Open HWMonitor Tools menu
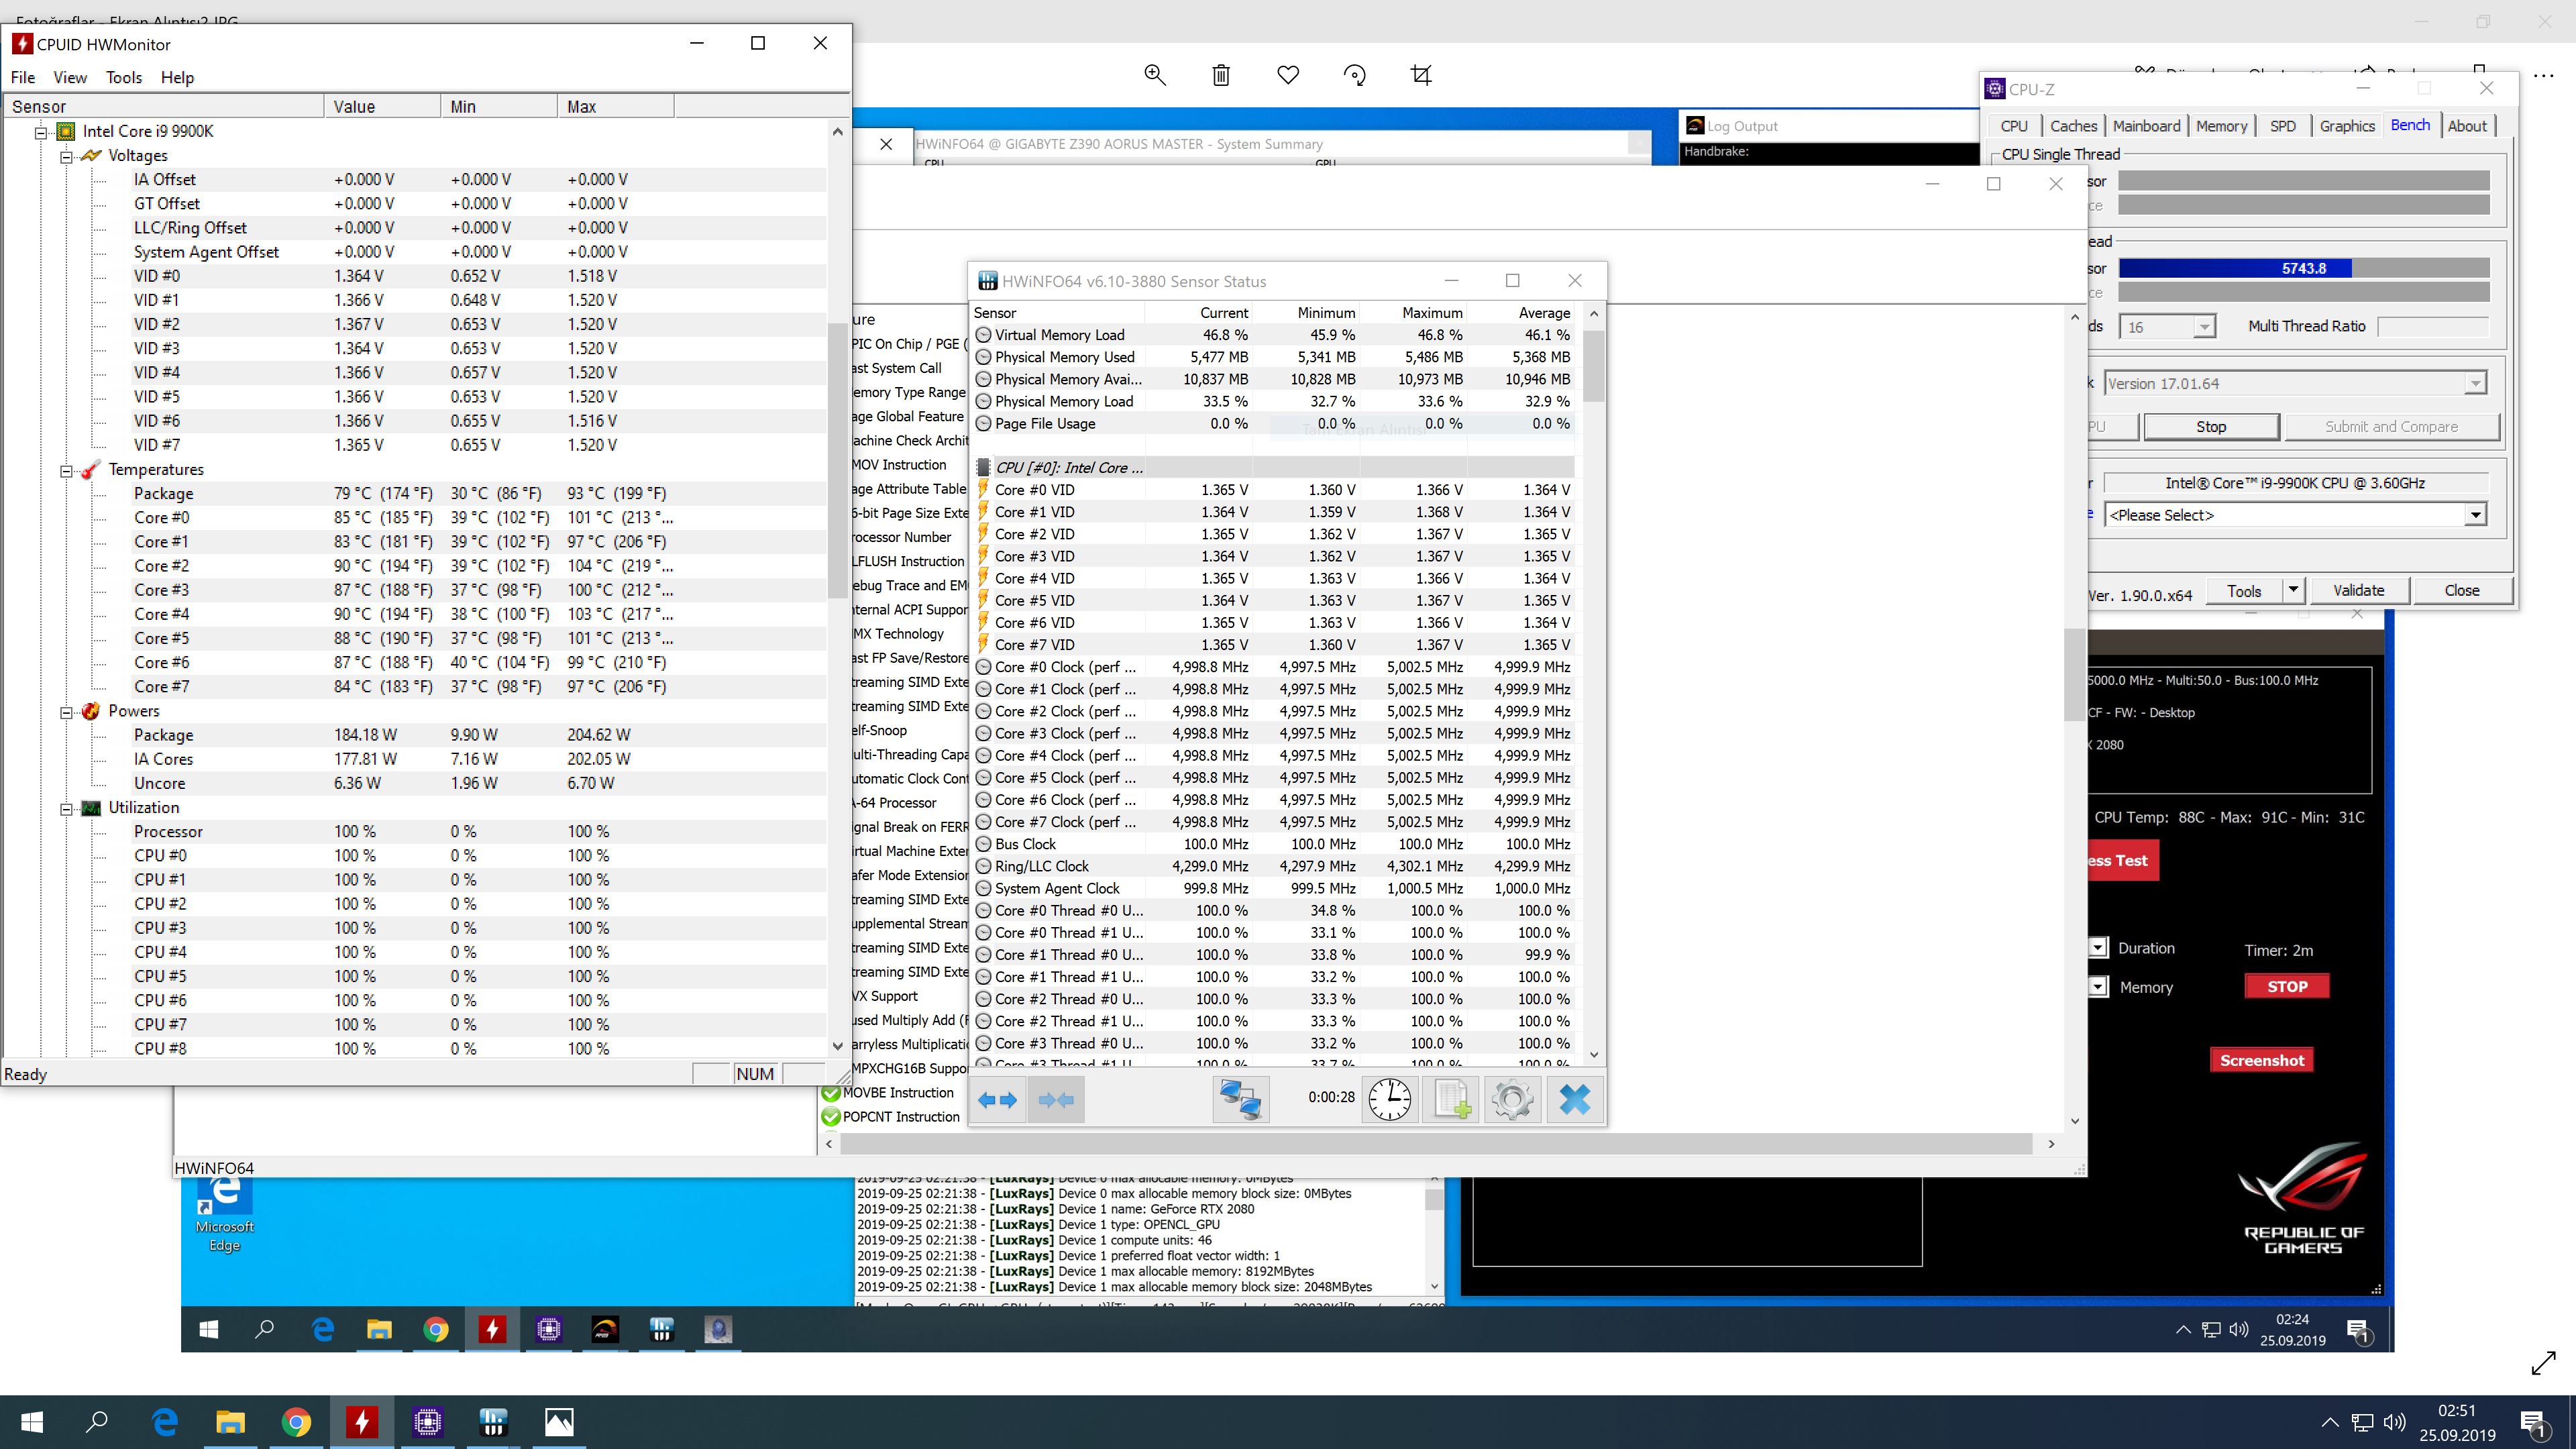The height and width of the screenshot is (1449, 2576). pos(124,77)
